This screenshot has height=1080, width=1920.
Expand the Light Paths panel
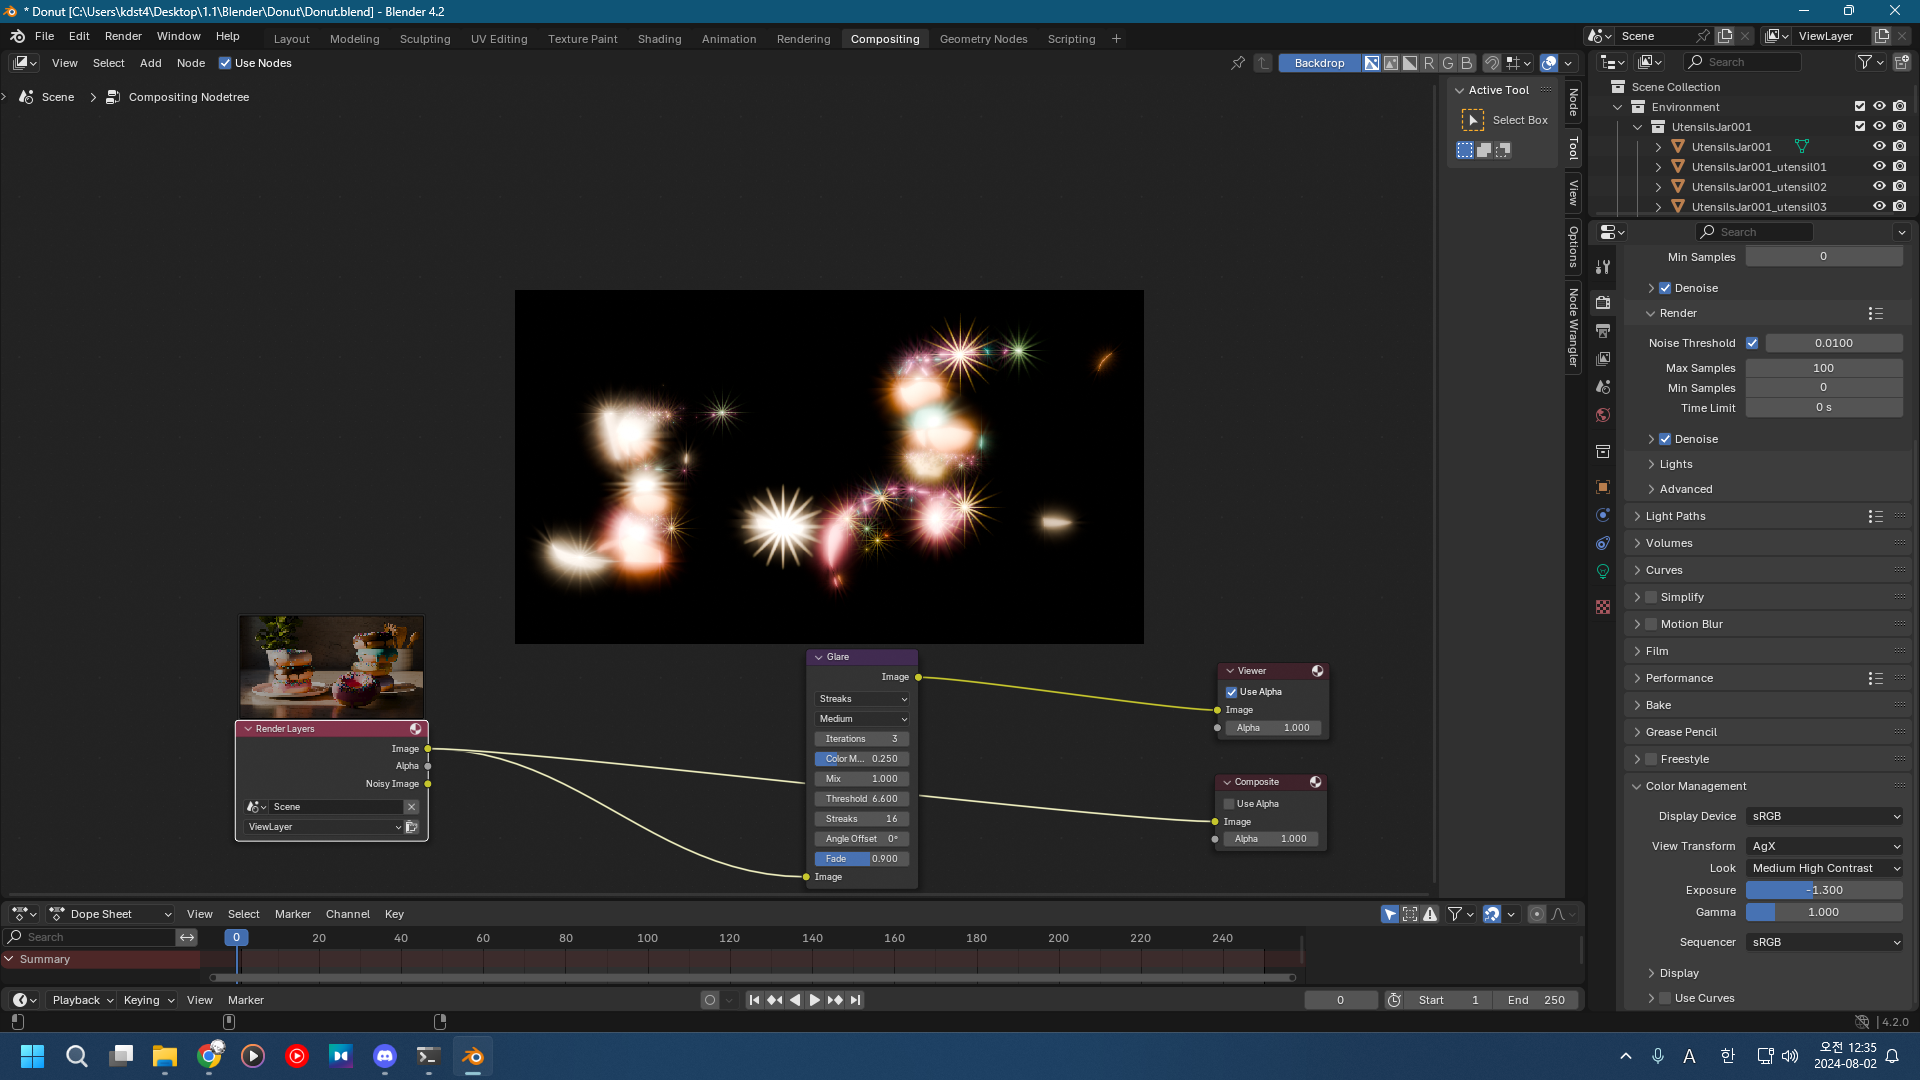pyautogui.click(x=1676, y=516)
